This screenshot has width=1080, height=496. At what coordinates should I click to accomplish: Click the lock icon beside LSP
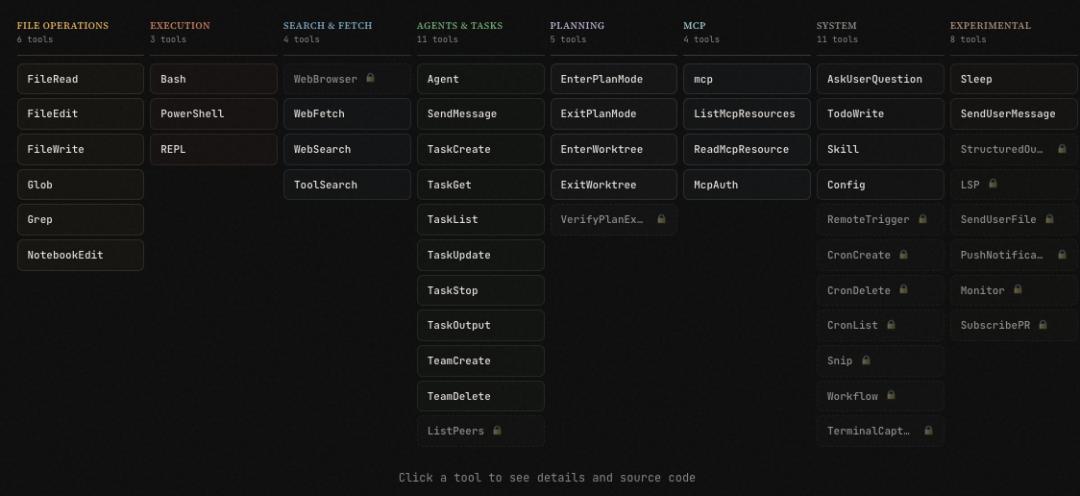click(993, 184)
